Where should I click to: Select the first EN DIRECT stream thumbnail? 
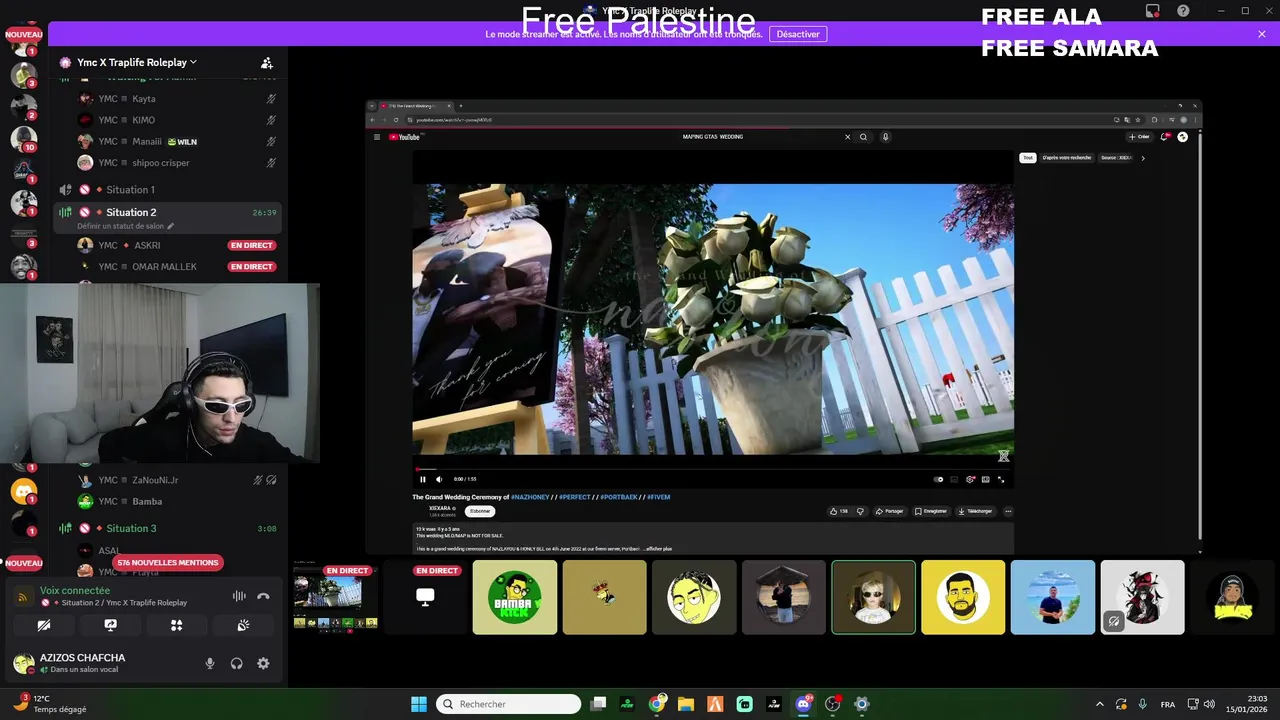(335, 597)
